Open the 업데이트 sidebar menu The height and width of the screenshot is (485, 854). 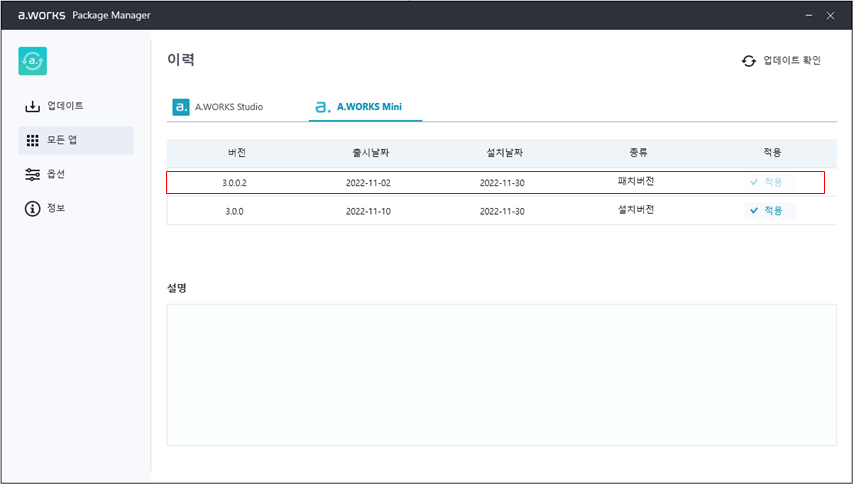tap(76, 106)
